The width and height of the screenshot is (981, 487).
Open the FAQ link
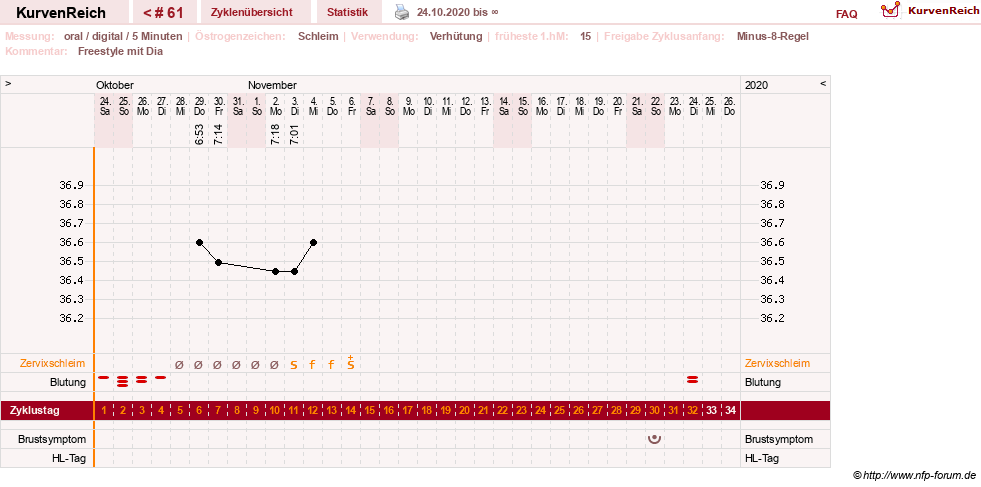pos(846,14)
